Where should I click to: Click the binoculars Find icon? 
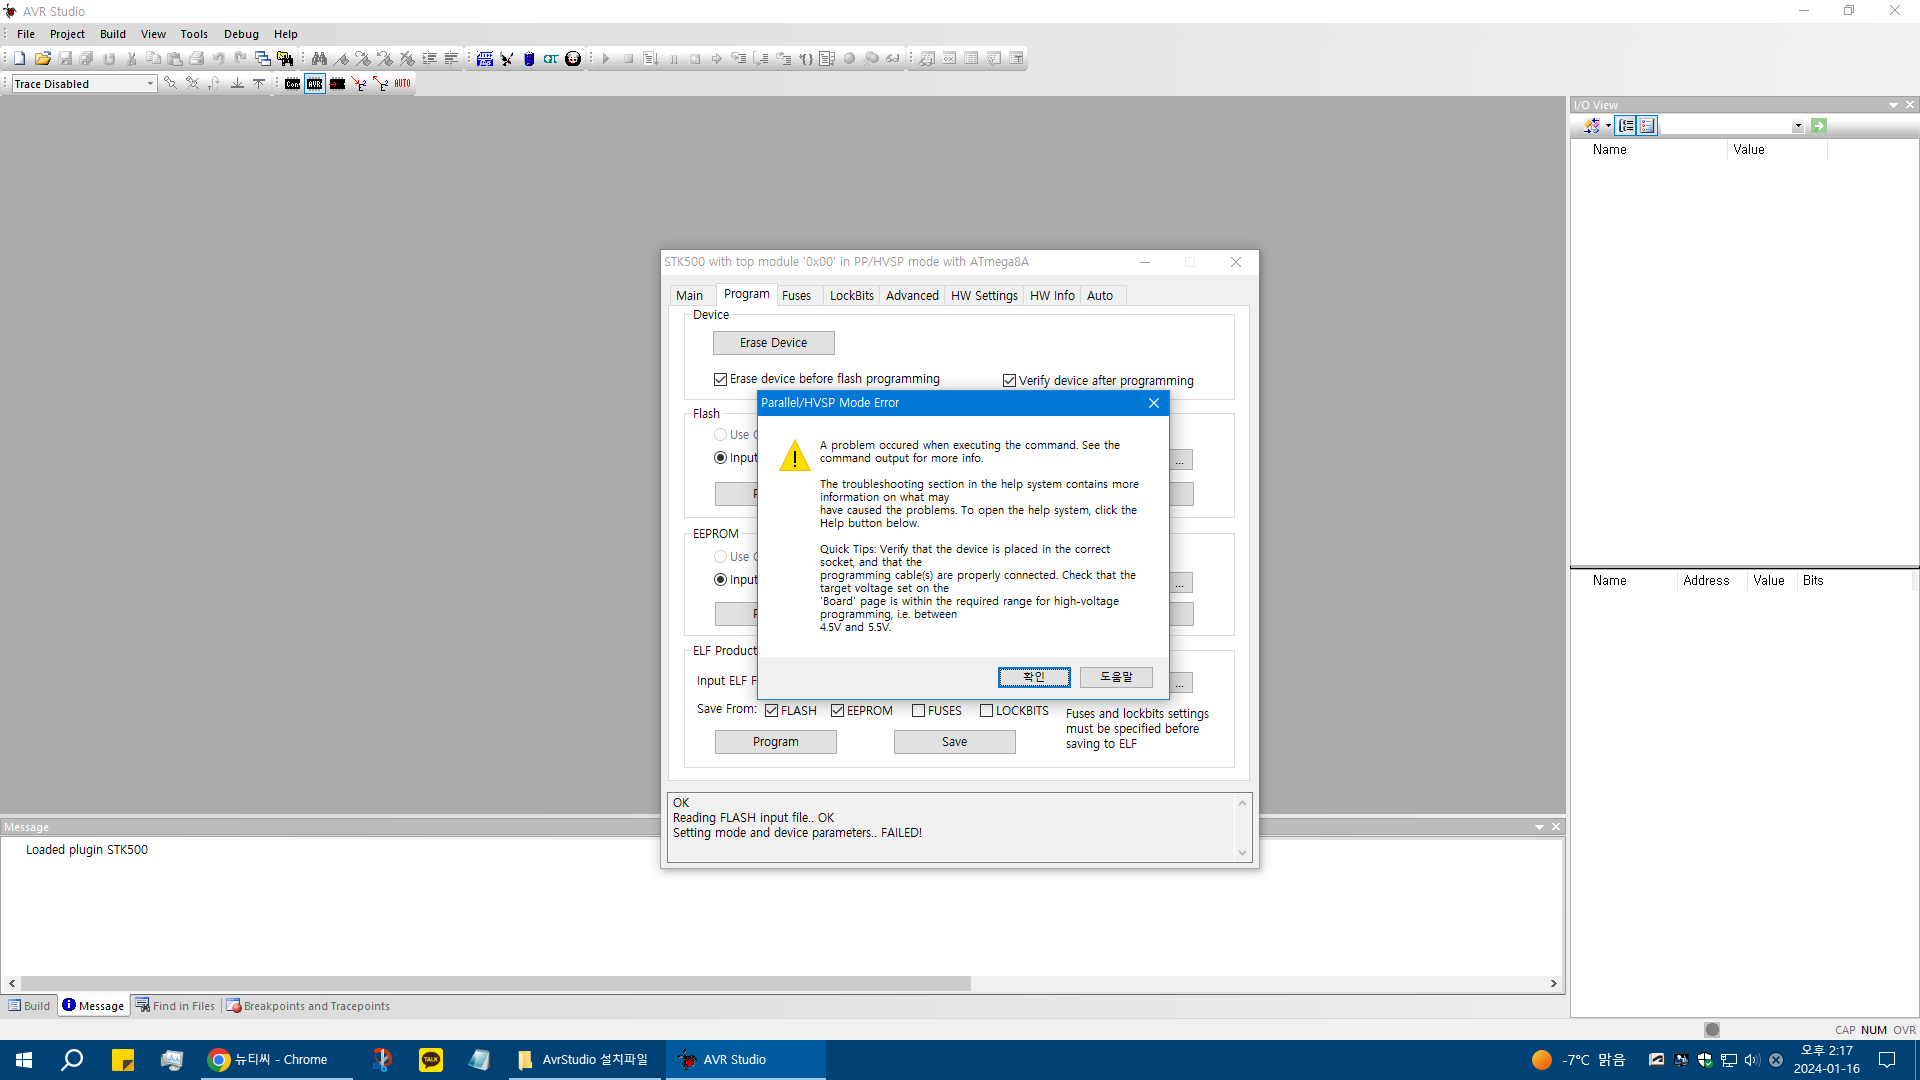point(319,58)
